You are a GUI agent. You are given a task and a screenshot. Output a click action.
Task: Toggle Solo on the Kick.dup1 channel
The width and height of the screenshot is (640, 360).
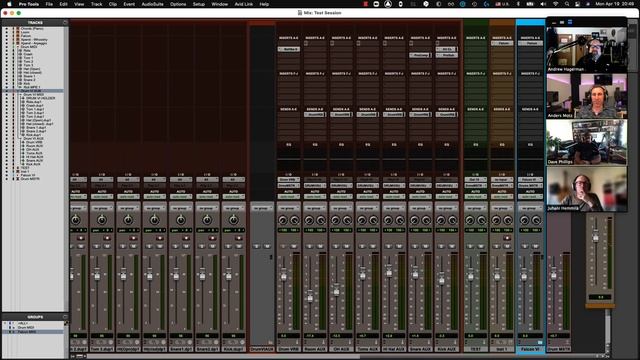coord(228,246)
